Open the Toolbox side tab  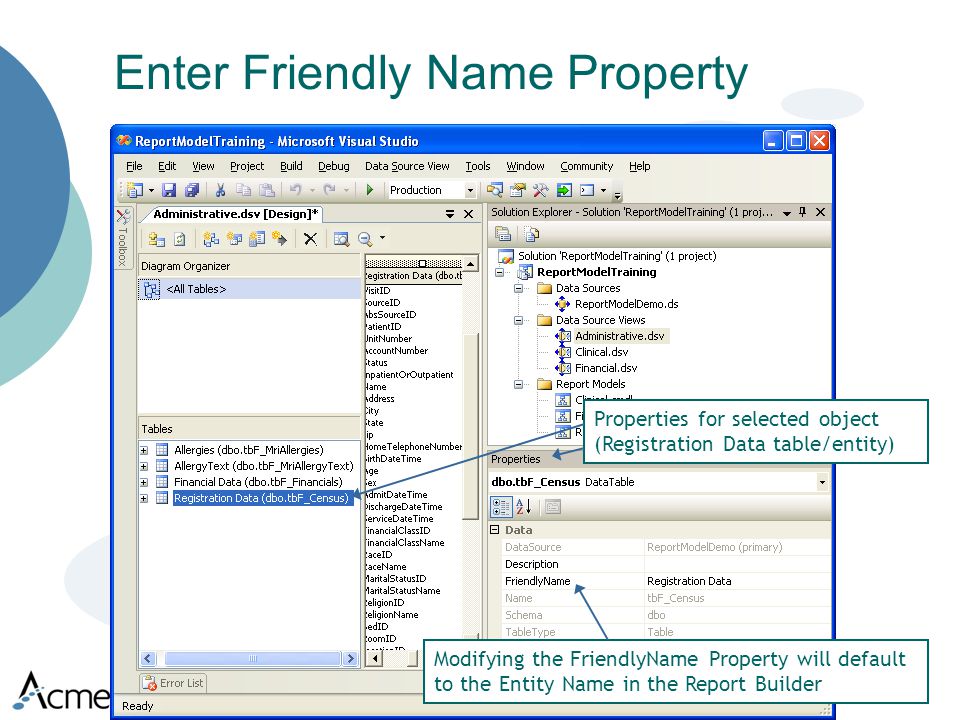[123, 239]
